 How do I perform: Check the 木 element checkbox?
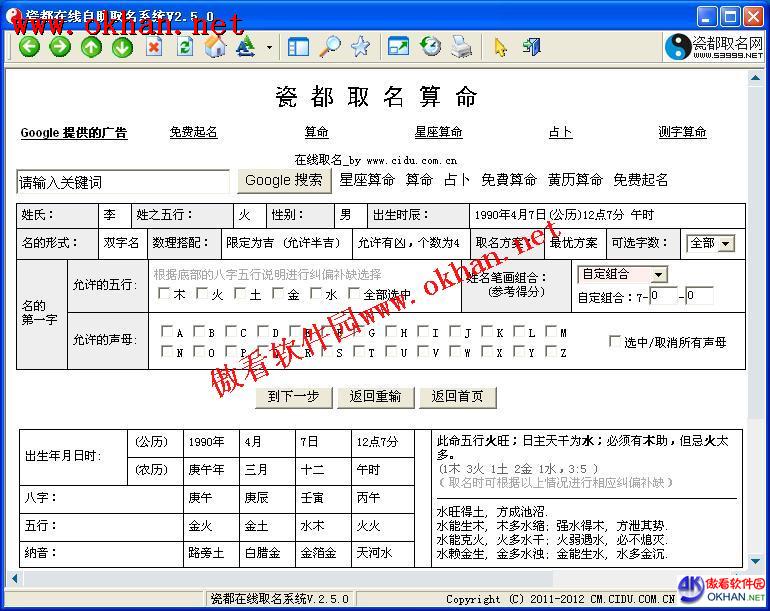tap(164, 294)
